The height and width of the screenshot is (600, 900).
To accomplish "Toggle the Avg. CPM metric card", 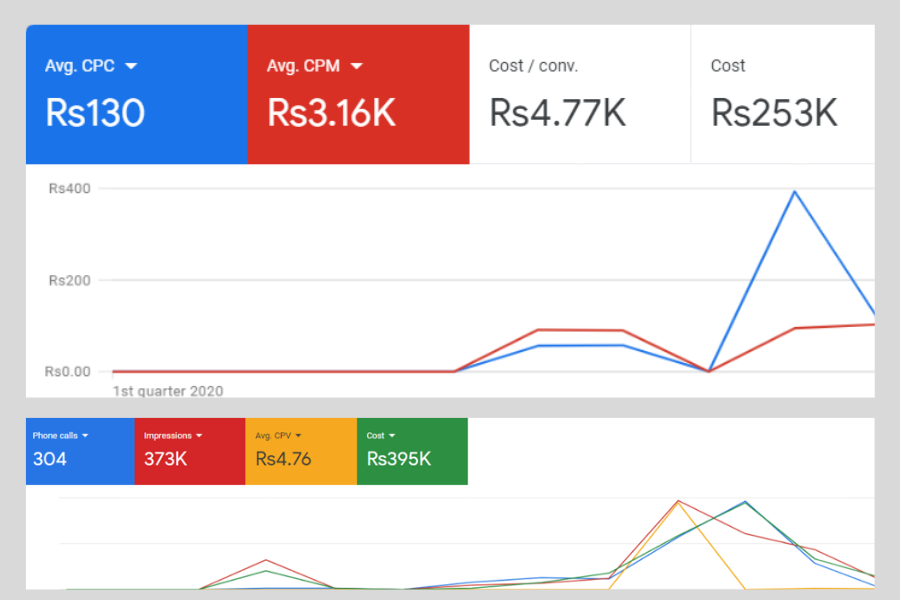I will click(x=358, y=93).
